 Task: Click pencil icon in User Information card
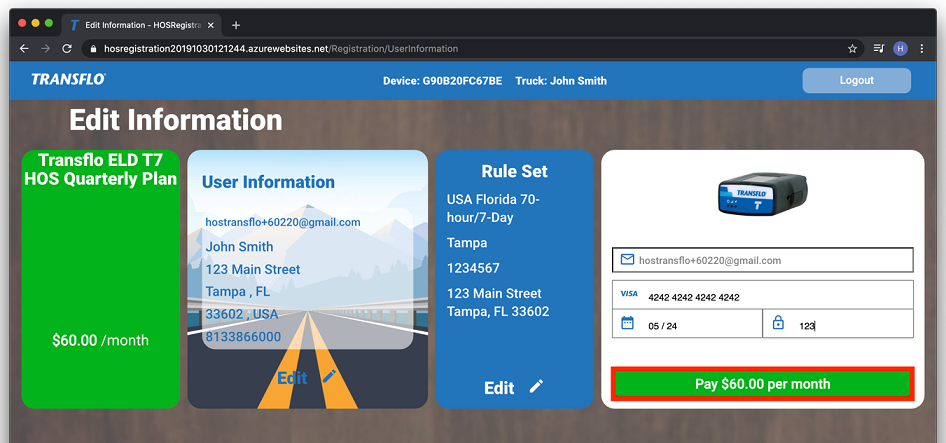click(329, 377)
